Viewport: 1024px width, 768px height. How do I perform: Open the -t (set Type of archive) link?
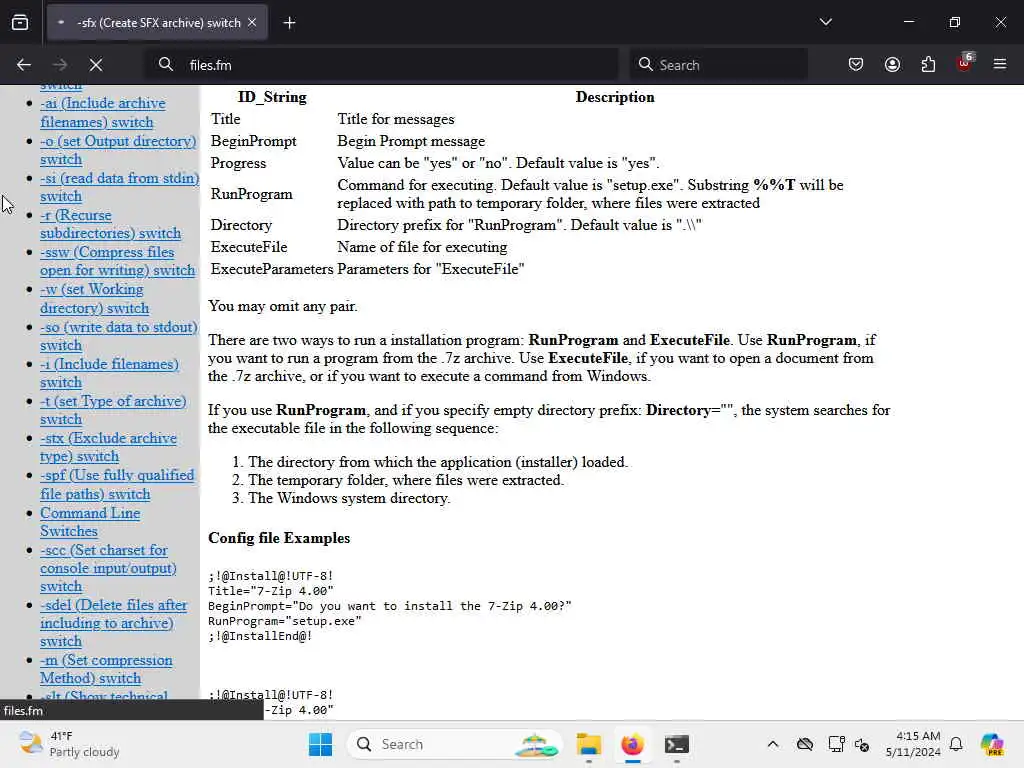coord(113,410)
